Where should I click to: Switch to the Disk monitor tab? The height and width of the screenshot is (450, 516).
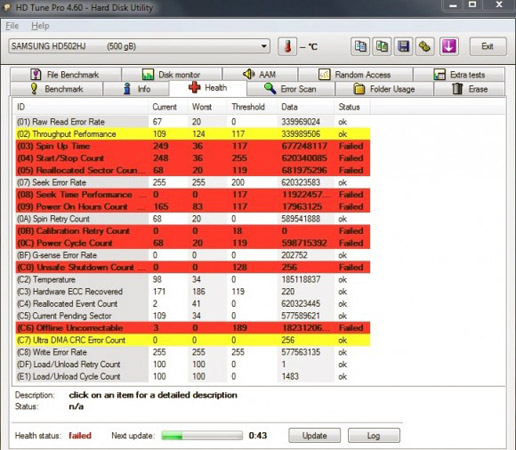(x=172, y=74)
